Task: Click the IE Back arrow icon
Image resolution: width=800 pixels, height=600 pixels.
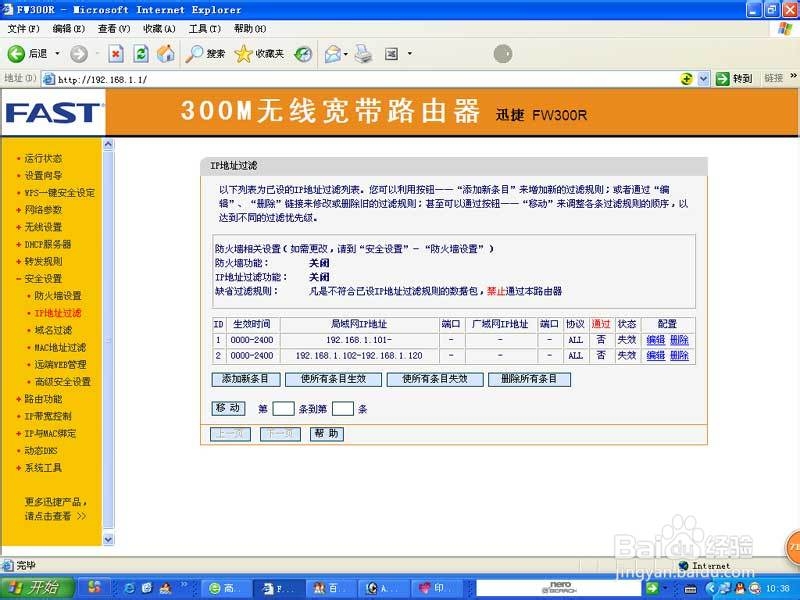Action: point(16,54)
